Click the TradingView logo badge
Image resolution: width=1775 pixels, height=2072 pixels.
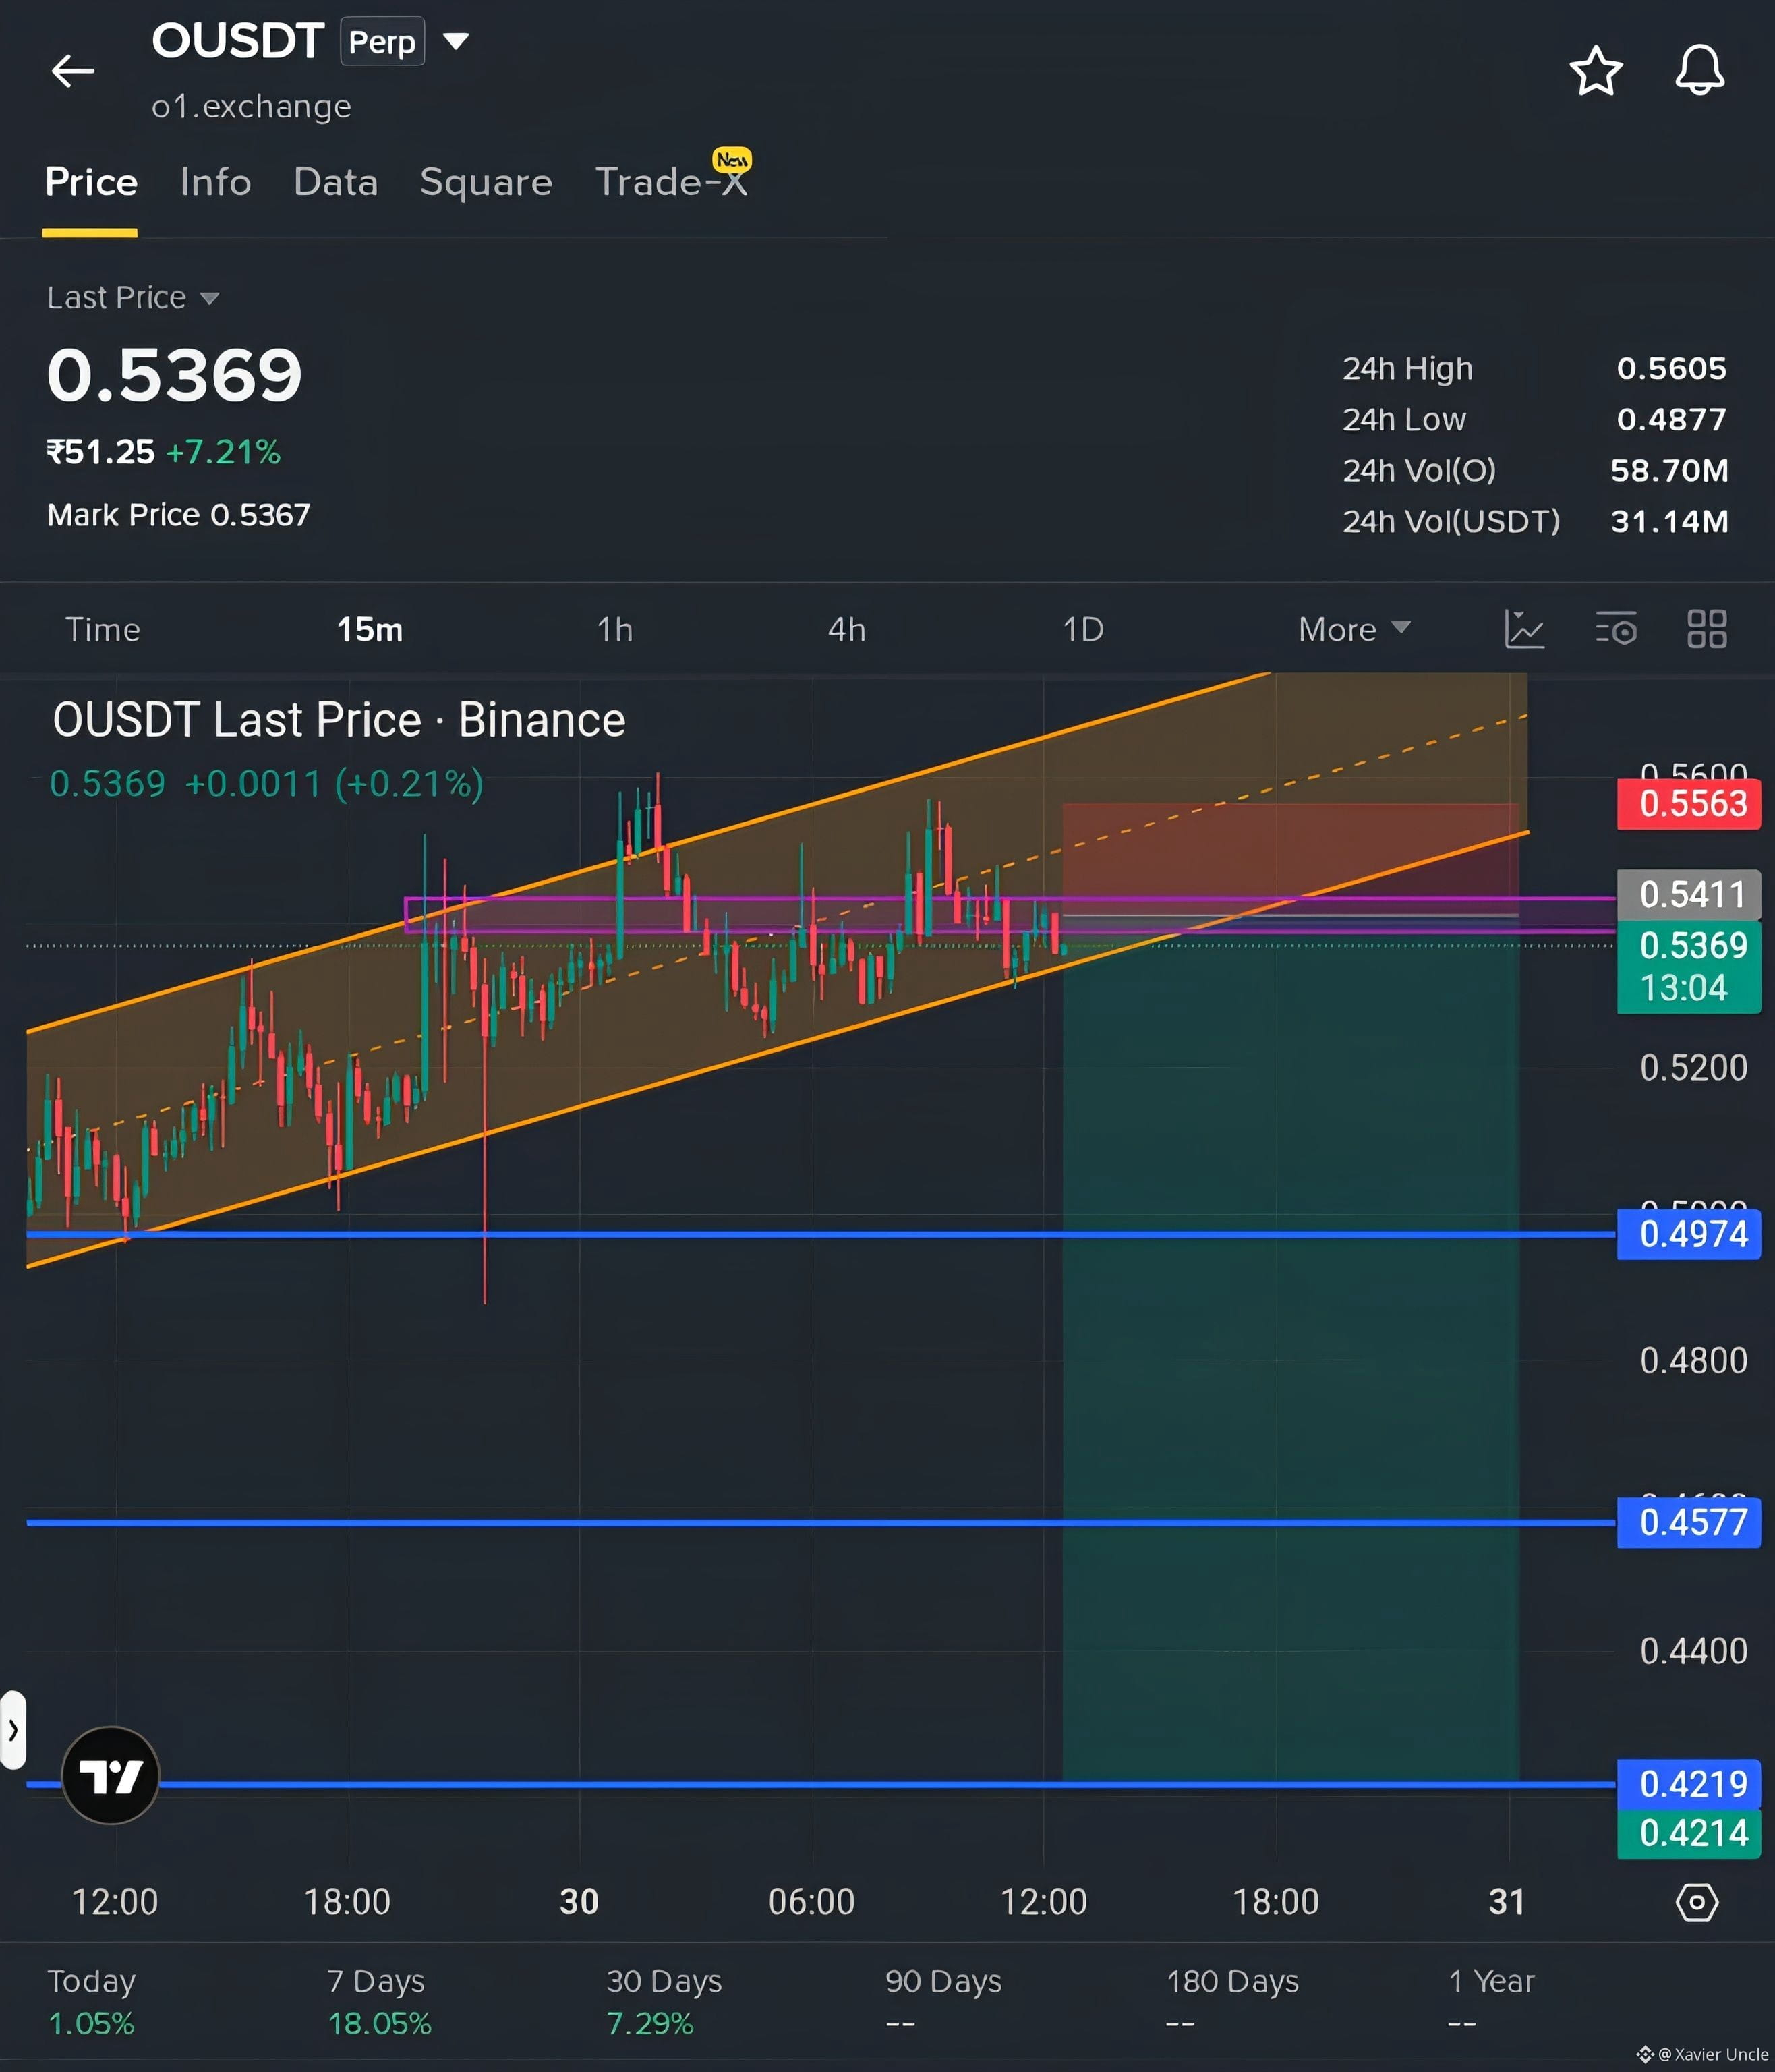(110, 1776)
